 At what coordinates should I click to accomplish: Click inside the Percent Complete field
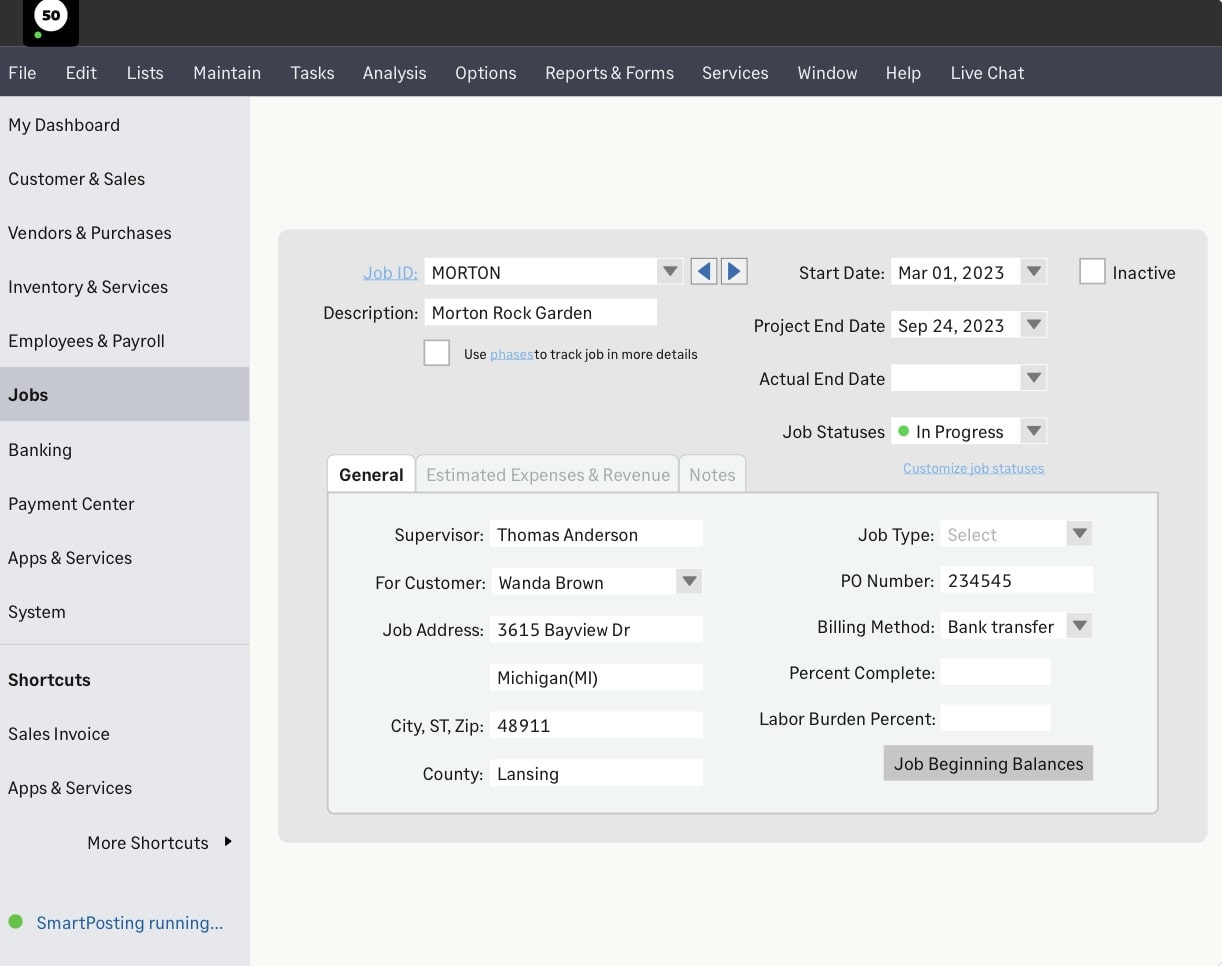click(995, 671)
